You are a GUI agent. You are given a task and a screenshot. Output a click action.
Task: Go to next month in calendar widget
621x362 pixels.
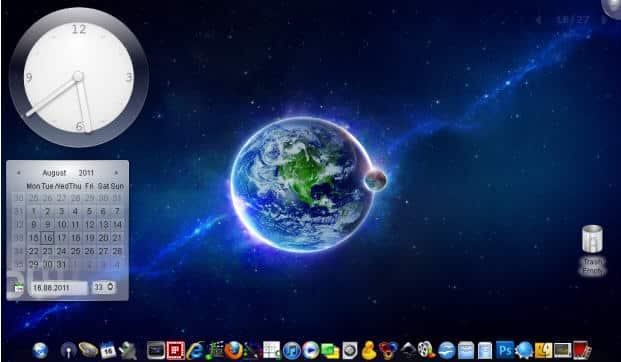(116, 173)
